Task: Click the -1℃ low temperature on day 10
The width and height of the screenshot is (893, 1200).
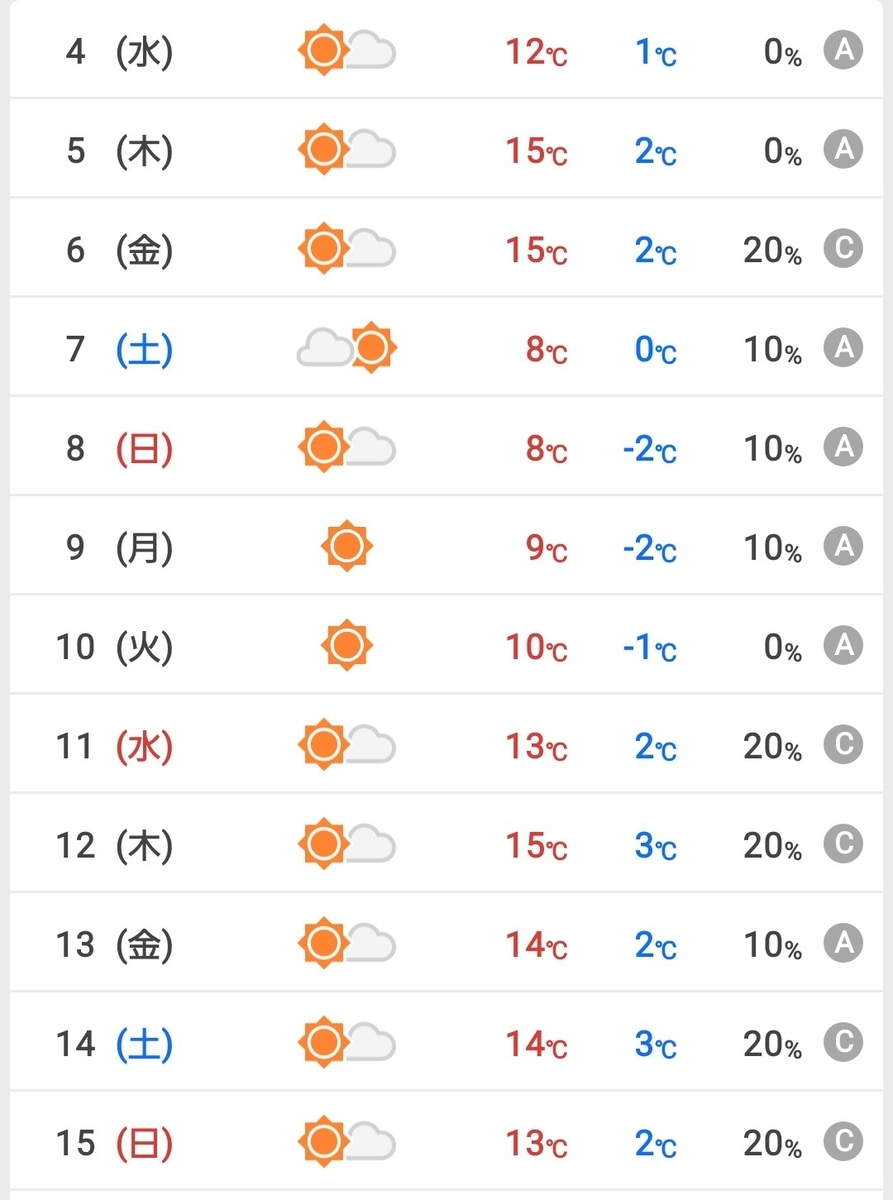Action: [x=649, y=647]
